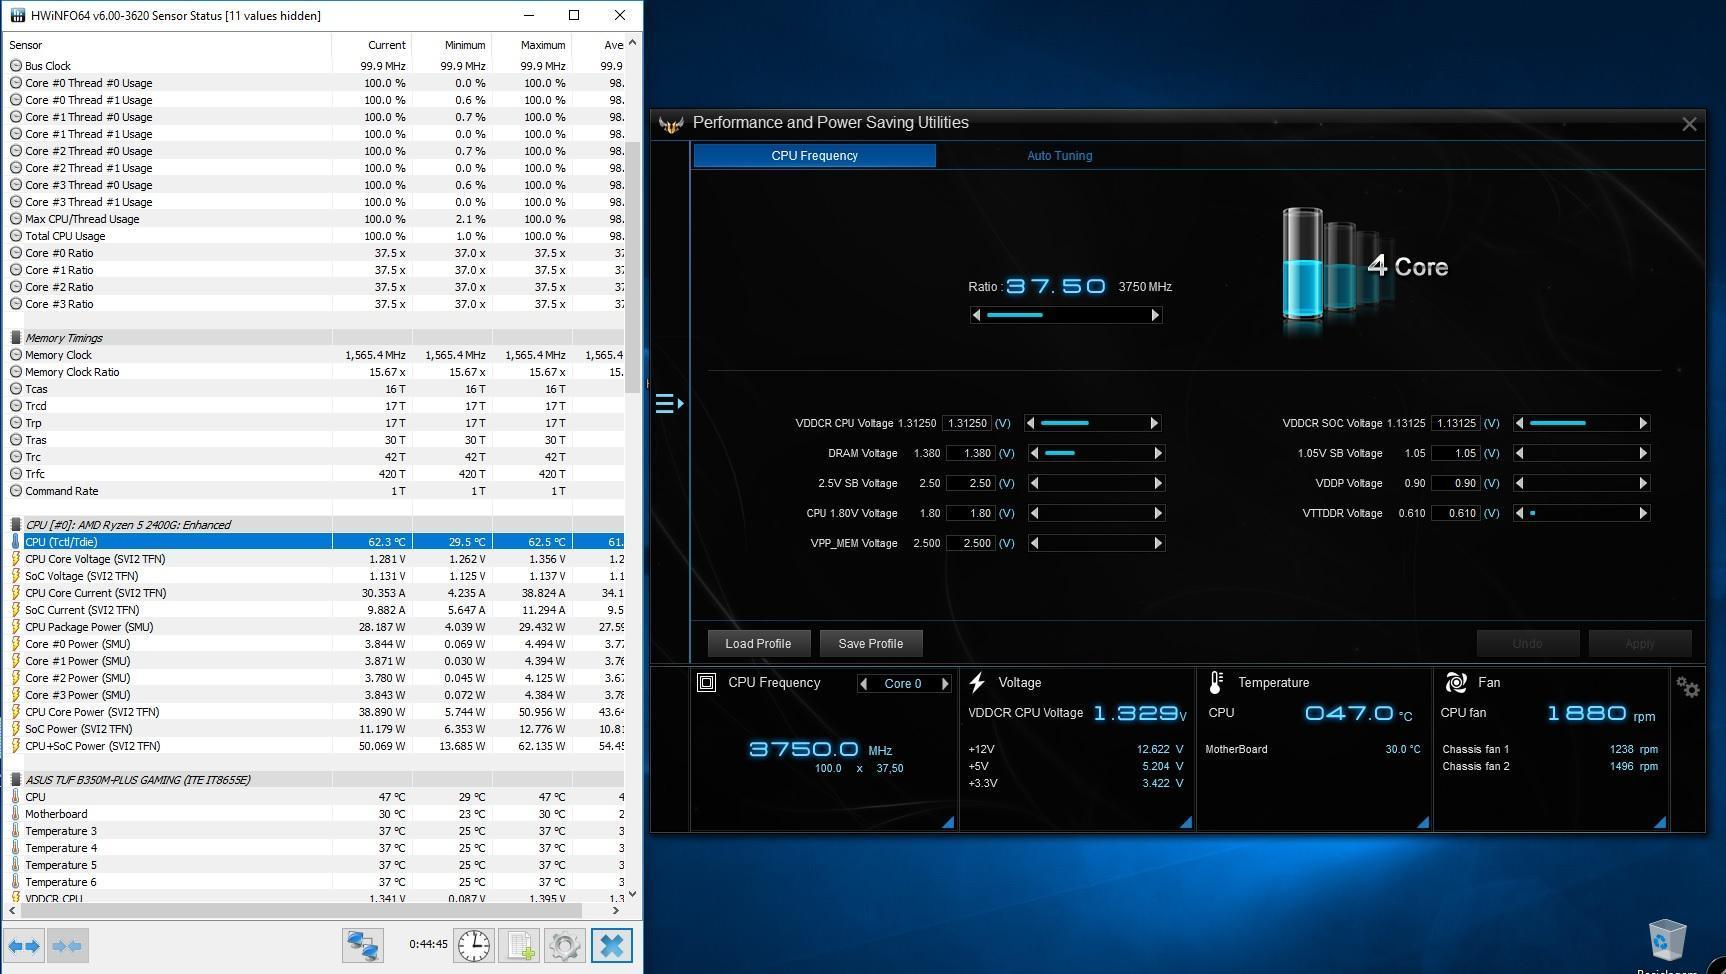Select next core right of Core 0
The height and width of the screenshot is (974, 1726).
point(944,684)
